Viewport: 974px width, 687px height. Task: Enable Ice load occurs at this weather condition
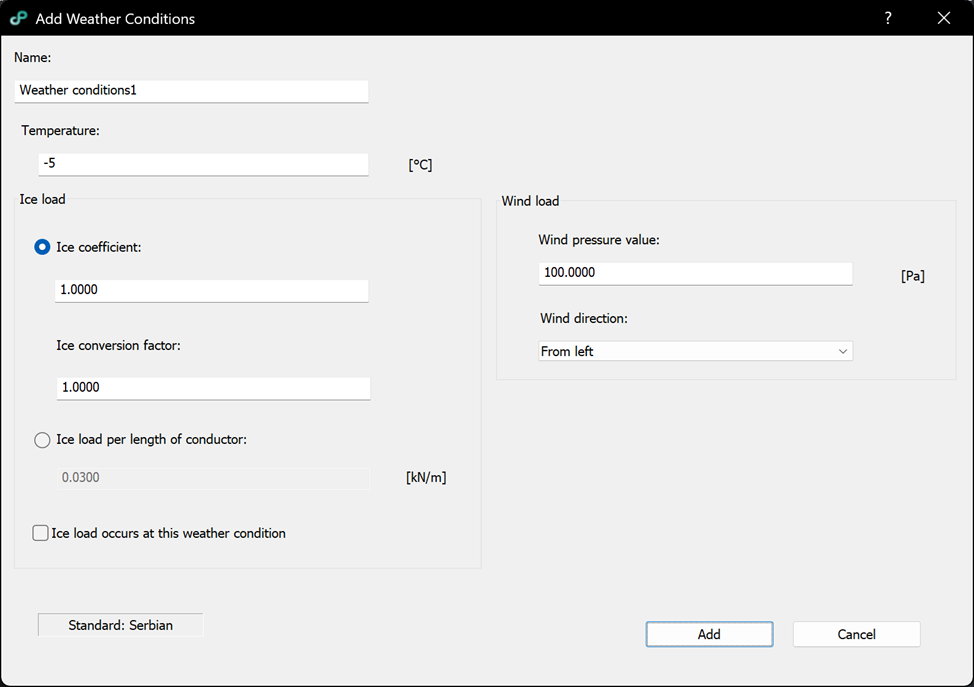[41, 533]
